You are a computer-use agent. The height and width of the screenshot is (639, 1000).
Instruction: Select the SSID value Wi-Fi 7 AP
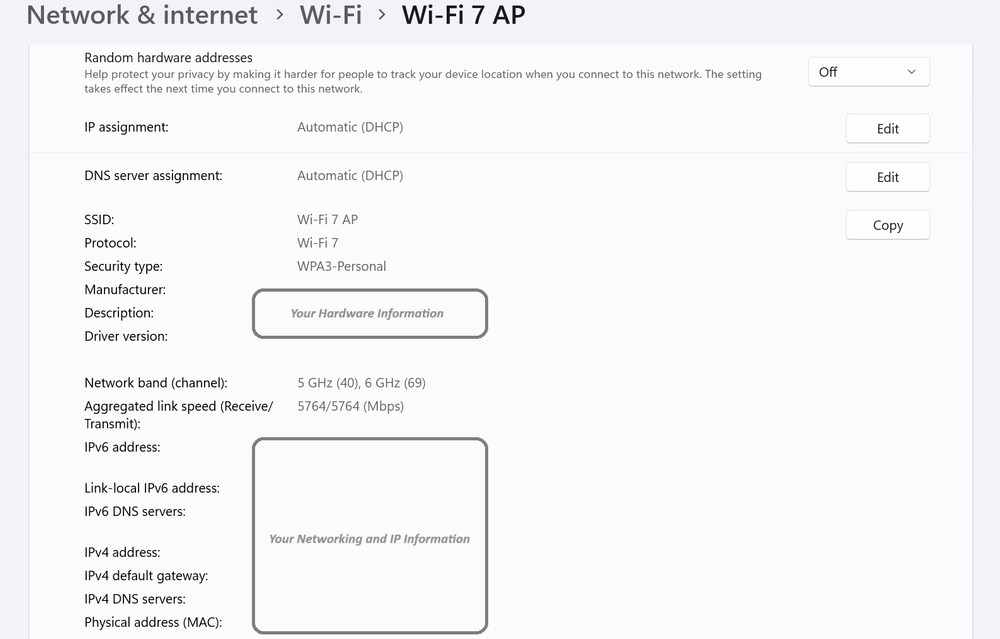click(327, 220)
